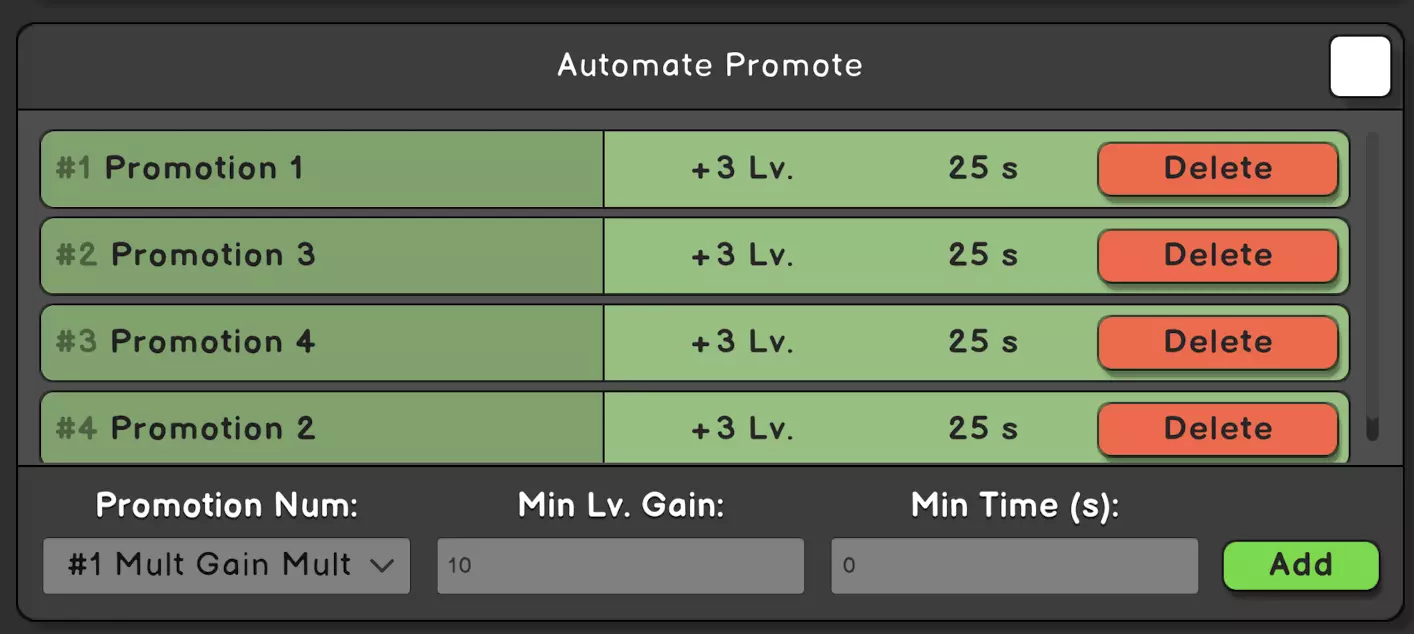Click +3 Lv. value in Promotion 1 row
The height and width of the screenshot is (634, 1414).
point(742,169)
